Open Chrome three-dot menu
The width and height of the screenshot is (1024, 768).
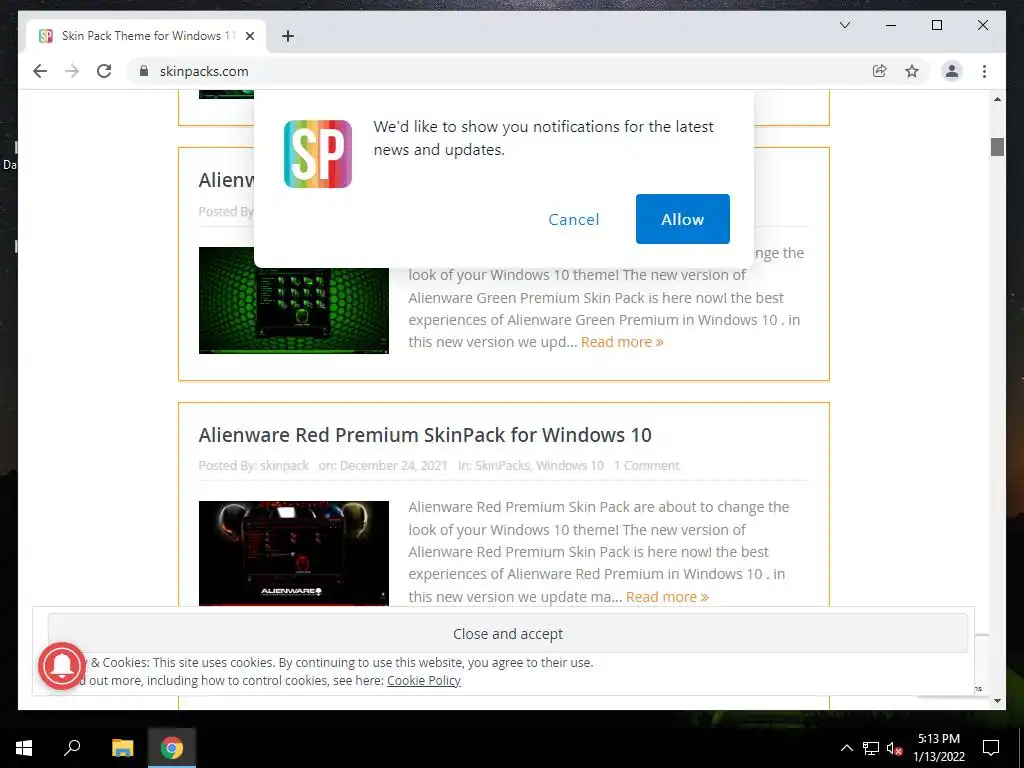pyautogui.click(x=984, y=71)
